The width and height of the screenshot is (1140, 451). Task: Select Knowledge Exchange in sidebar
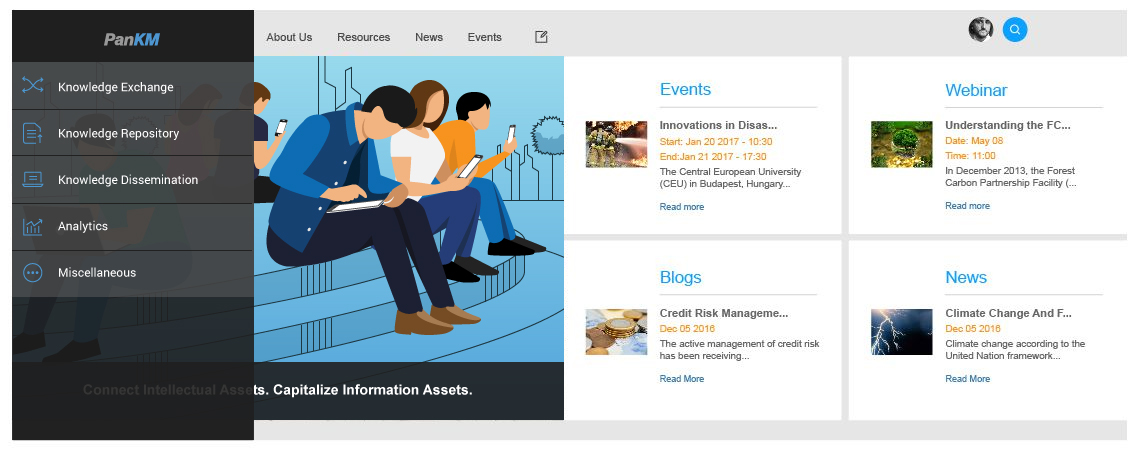click(x=133, y=87)
